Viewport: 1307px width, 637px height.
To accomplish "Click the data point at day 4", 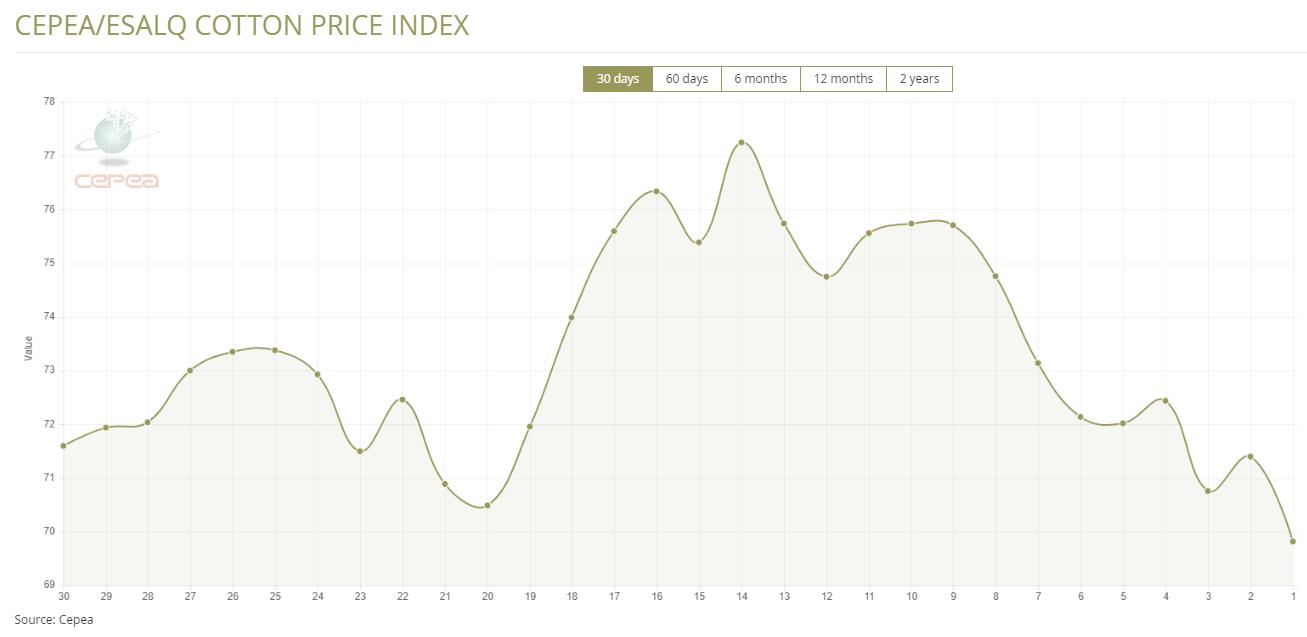I will (x=1165, y=401).
